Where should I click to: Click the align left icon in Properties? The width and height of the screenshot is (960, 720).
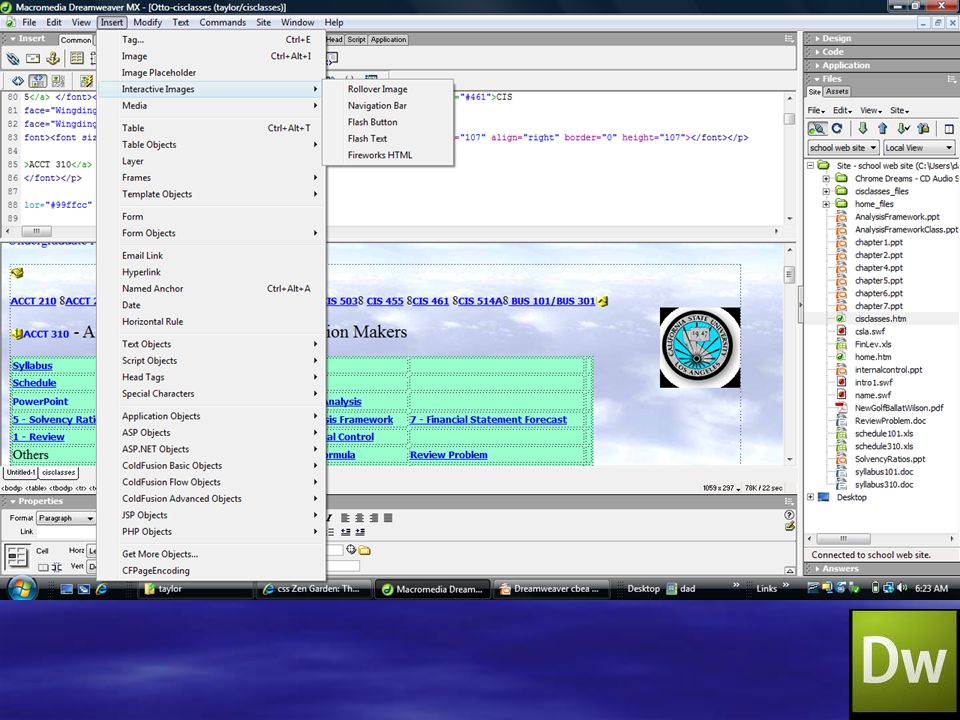pos(345,518)
